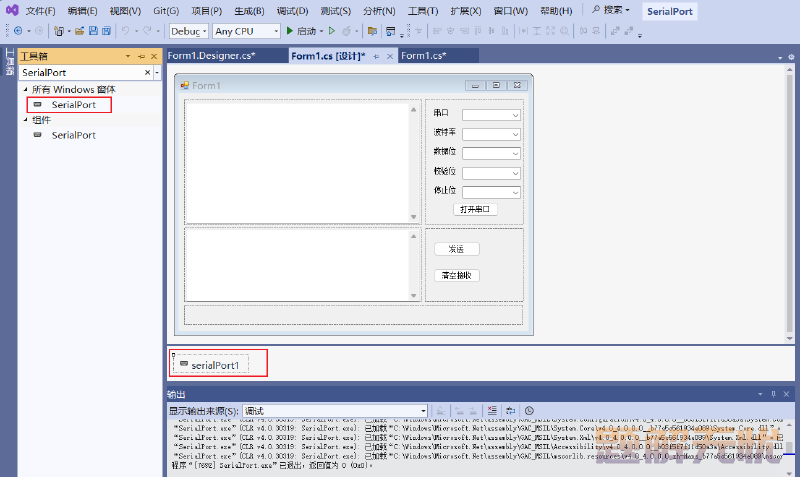This screenshot has height=477, width=800.
Task: Open the 编辑(E) menu
Action: [82, 11]
